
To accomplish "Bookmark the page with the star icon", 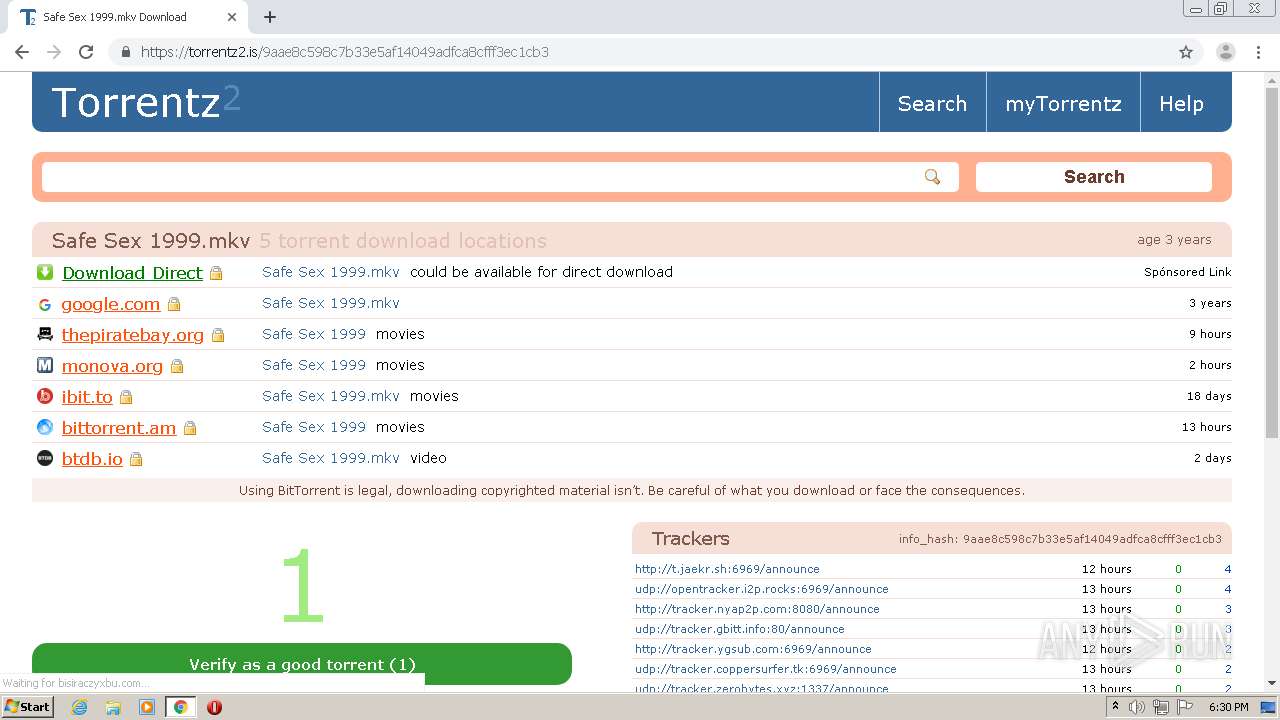I will [x=1186, y=52].
